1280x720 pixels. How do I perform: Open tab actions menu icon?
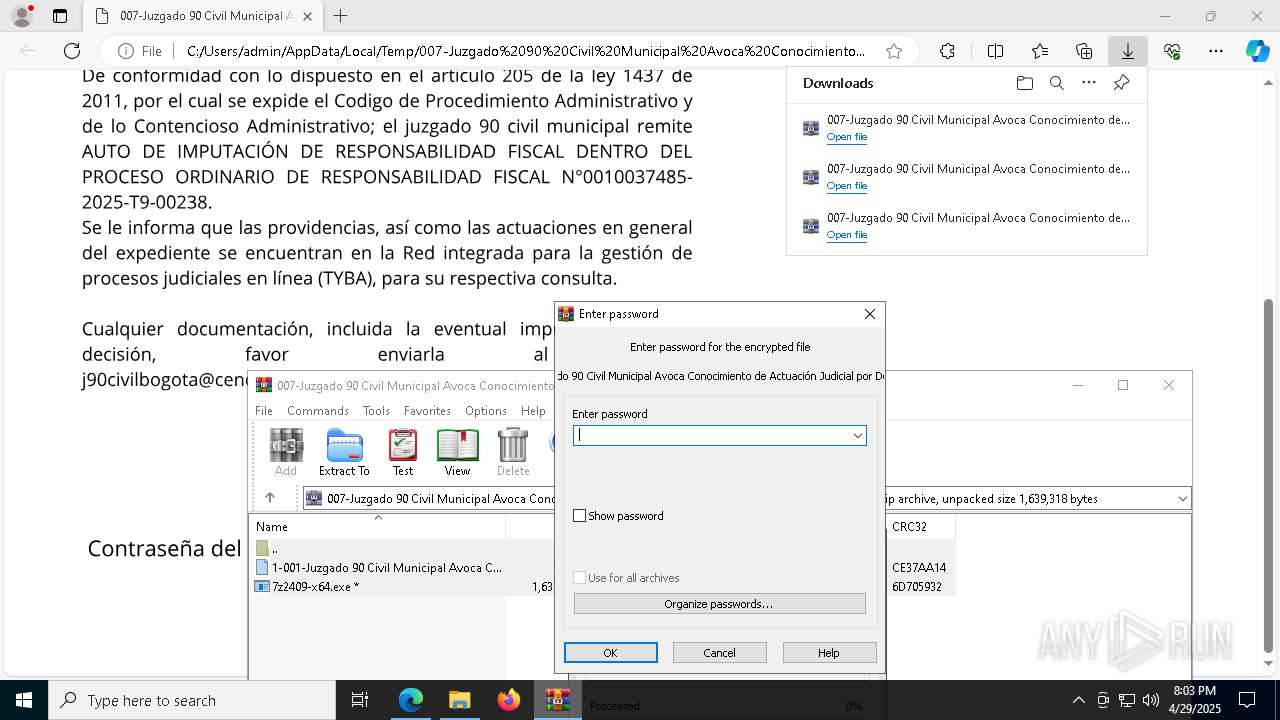[60, 16]
